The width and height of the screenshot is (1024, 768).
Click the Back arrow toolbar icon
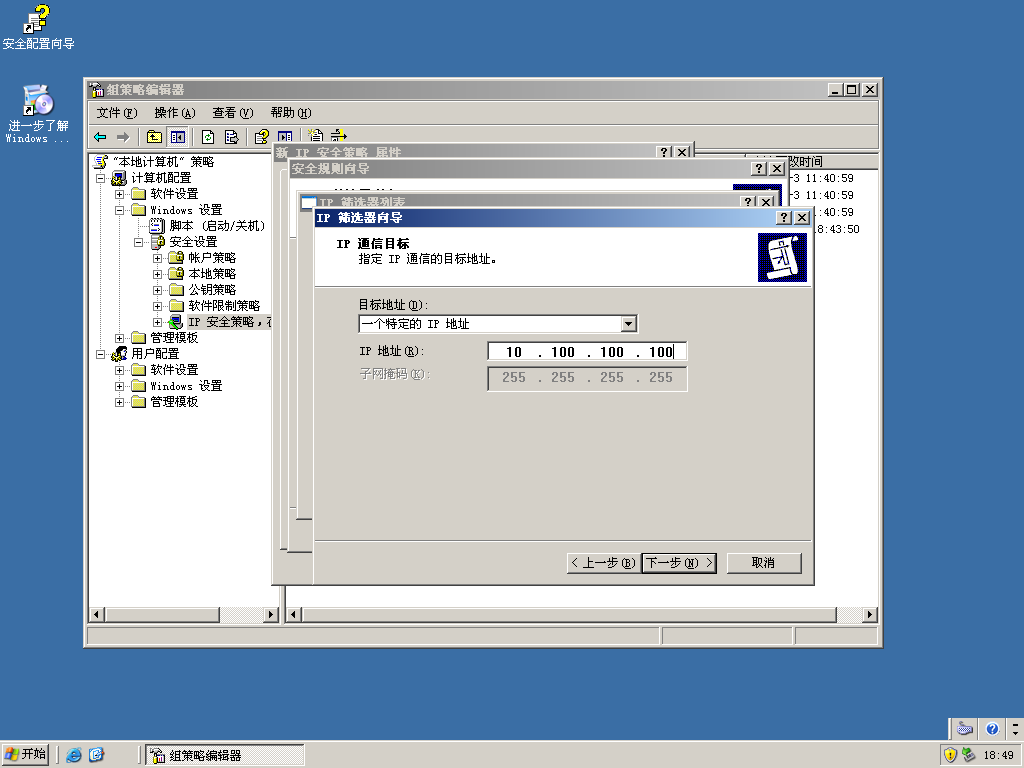100,136
